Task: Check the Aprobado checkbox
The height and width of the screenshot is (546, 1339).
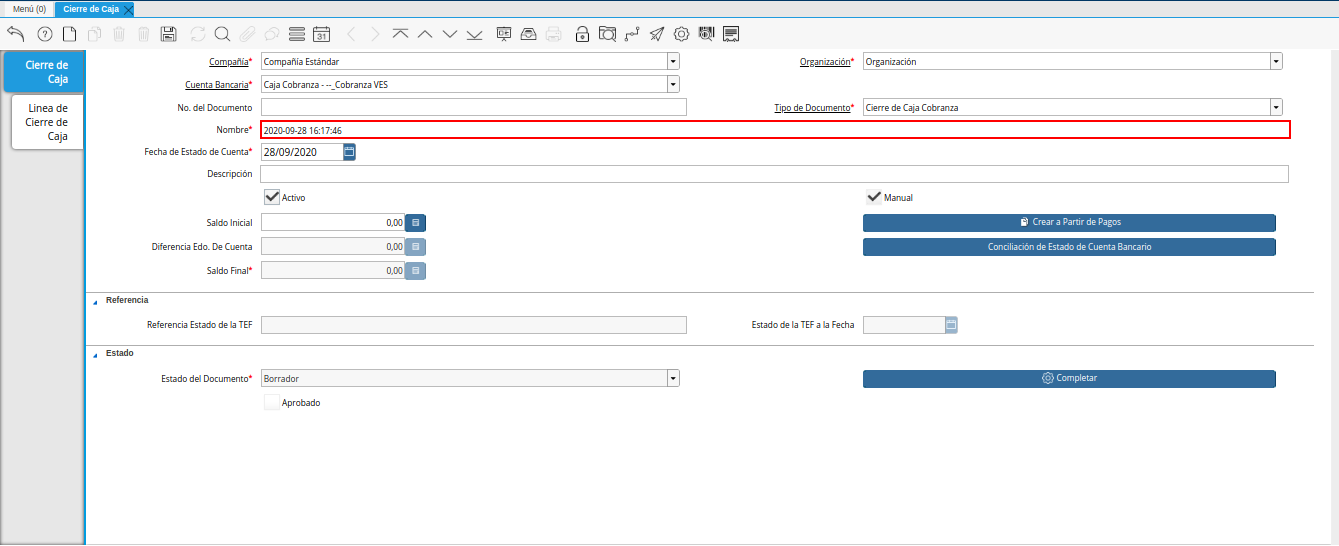Action: point(271,402)
